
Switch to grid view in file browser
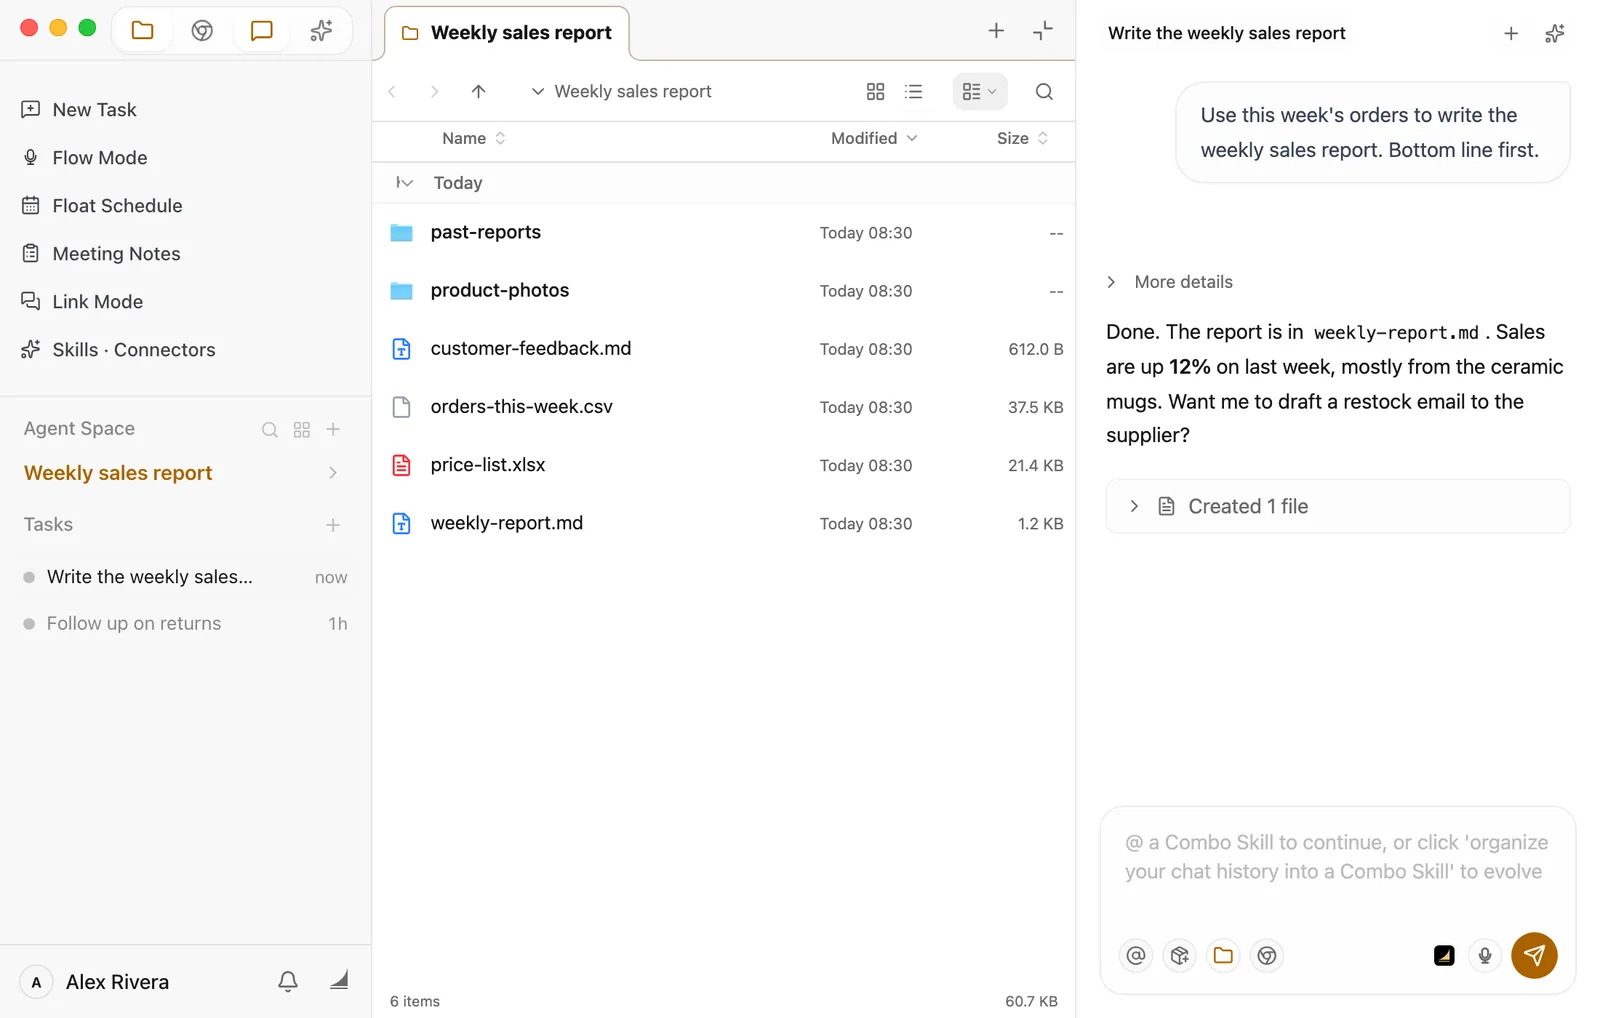point(875,91)
